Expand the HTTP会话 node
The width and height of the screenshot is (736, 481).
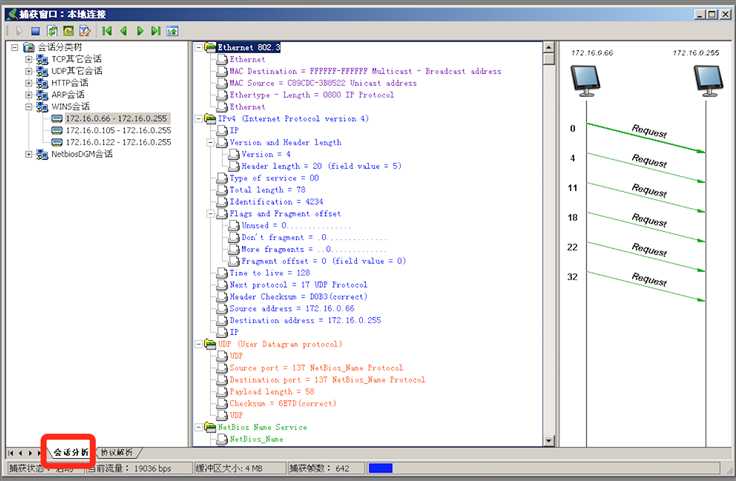[x=29, y=83]
